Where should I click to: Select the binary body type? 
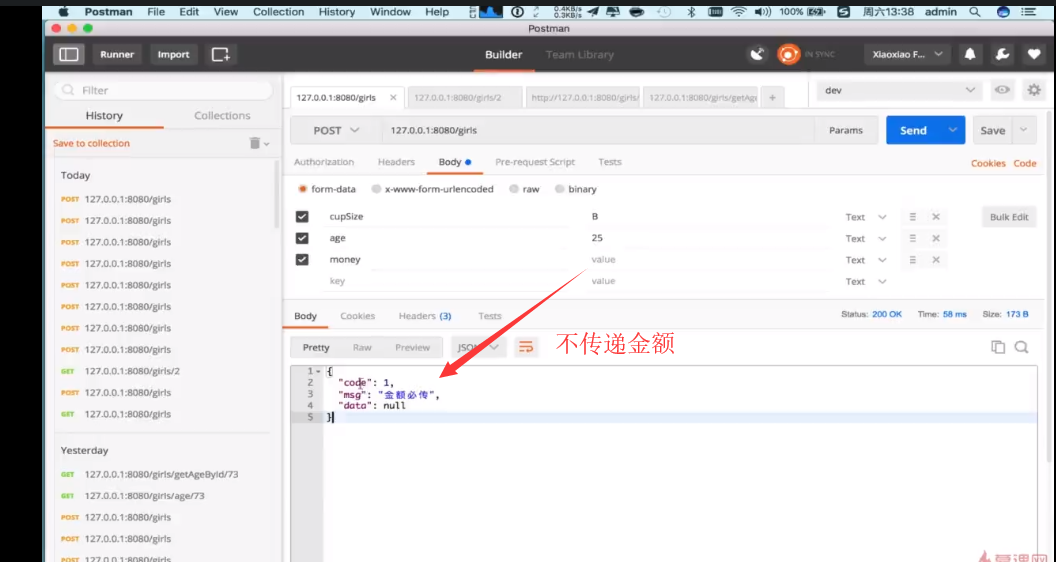559,189
